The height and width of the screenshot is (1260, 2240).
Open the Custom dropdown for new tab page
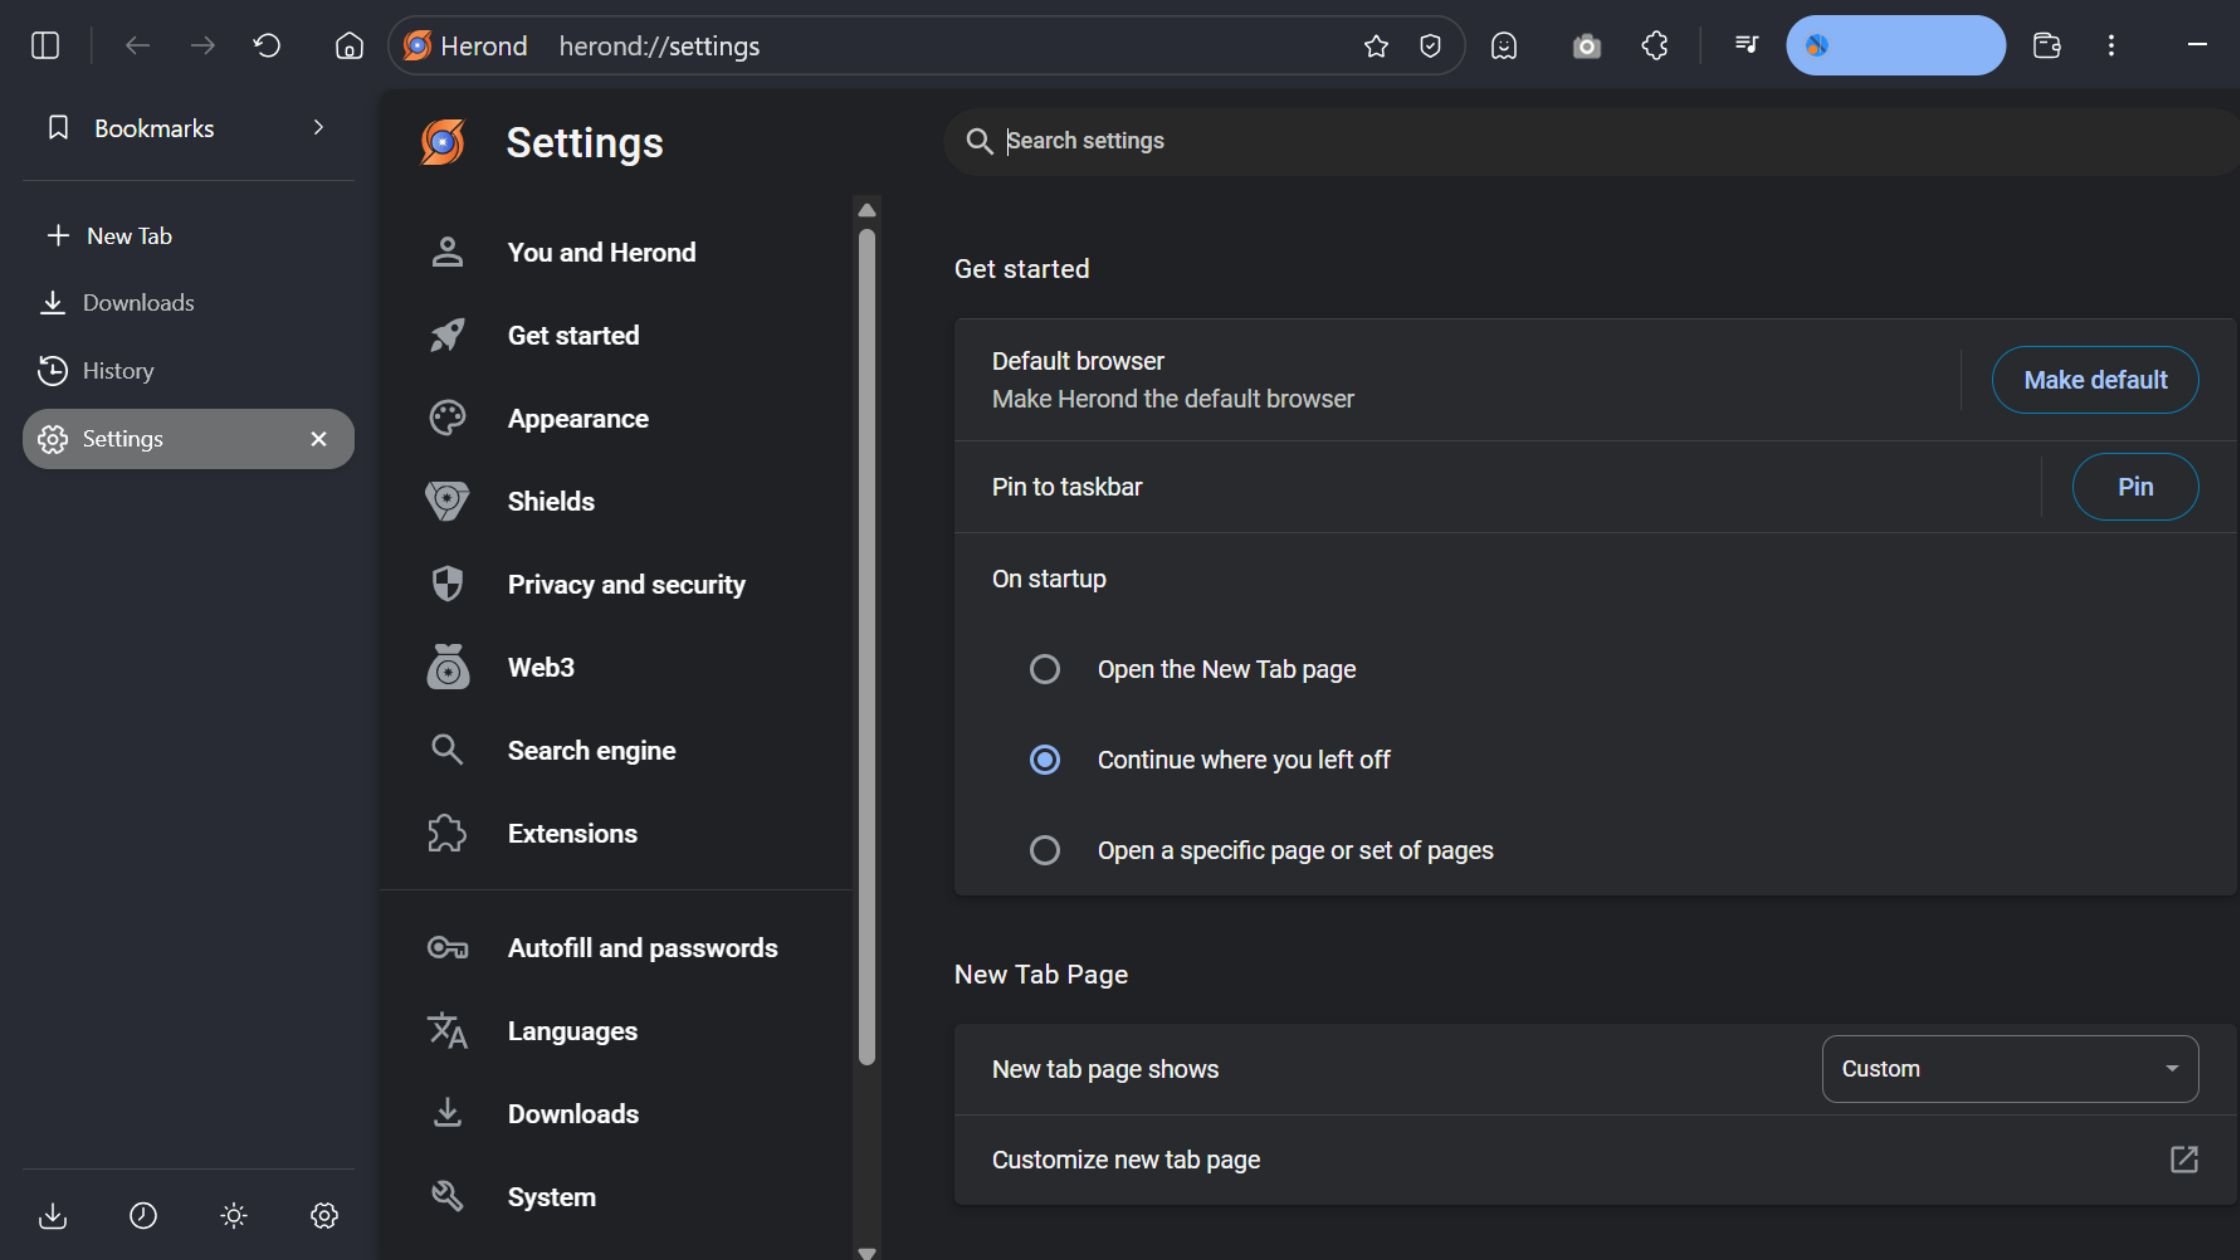pos(2009,1068)
